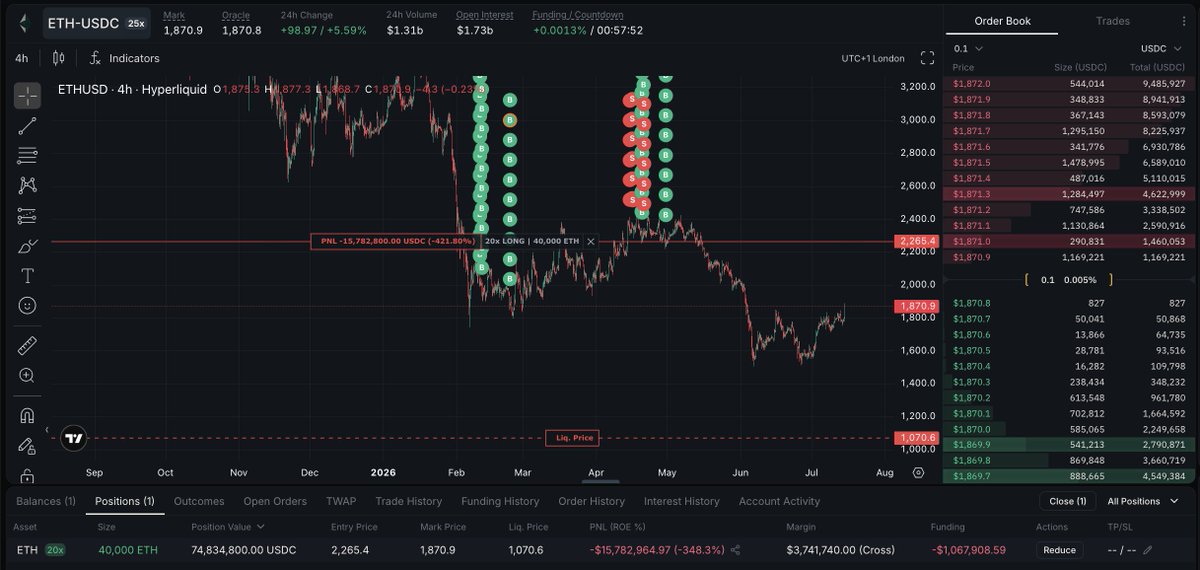Click Funding / Countdown header label
This screenshot has width=1200, height=570.
point(578,15)
